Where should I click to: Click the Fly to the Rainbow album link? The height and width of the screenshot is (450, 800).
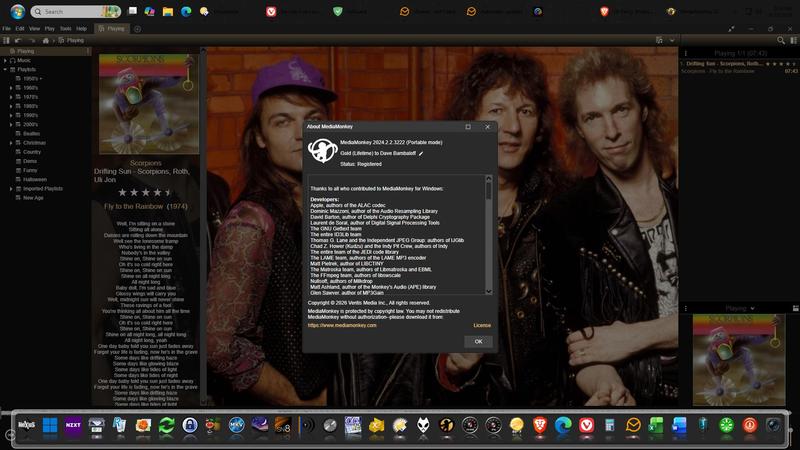click(x=133, y=207)
